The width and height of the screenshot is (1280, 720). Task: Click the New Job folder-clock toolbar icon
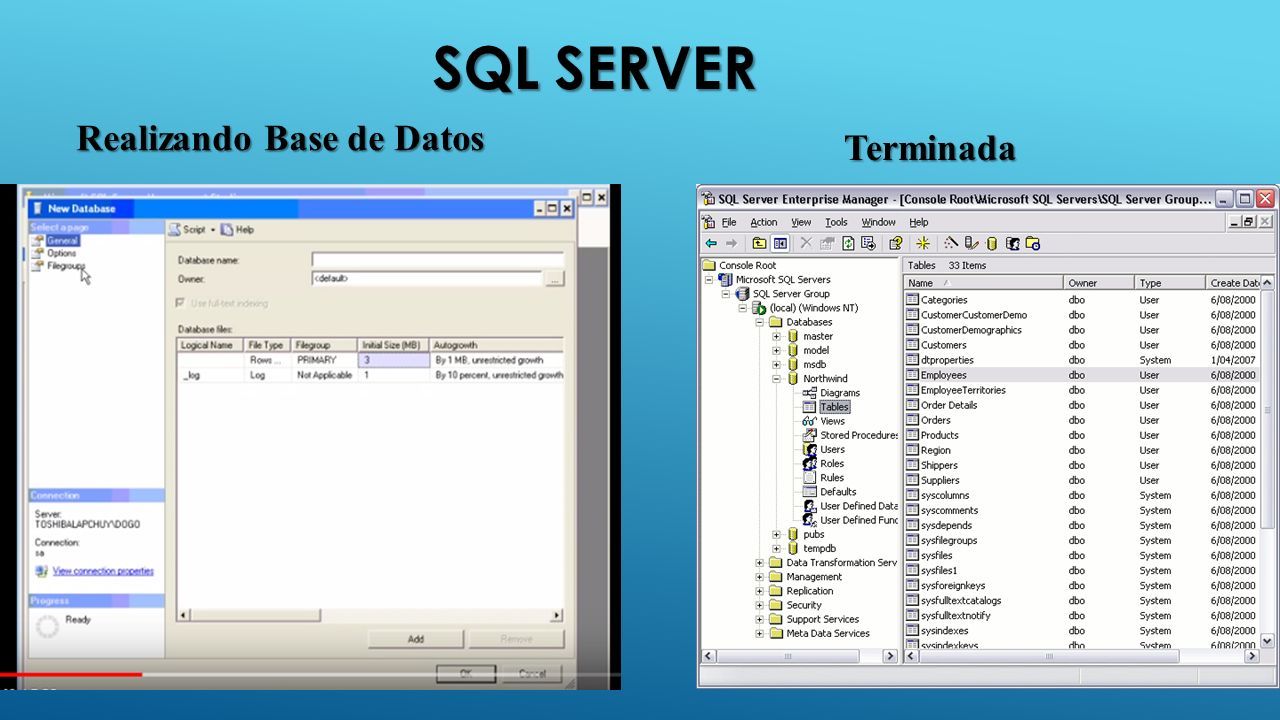[1033, 243]
